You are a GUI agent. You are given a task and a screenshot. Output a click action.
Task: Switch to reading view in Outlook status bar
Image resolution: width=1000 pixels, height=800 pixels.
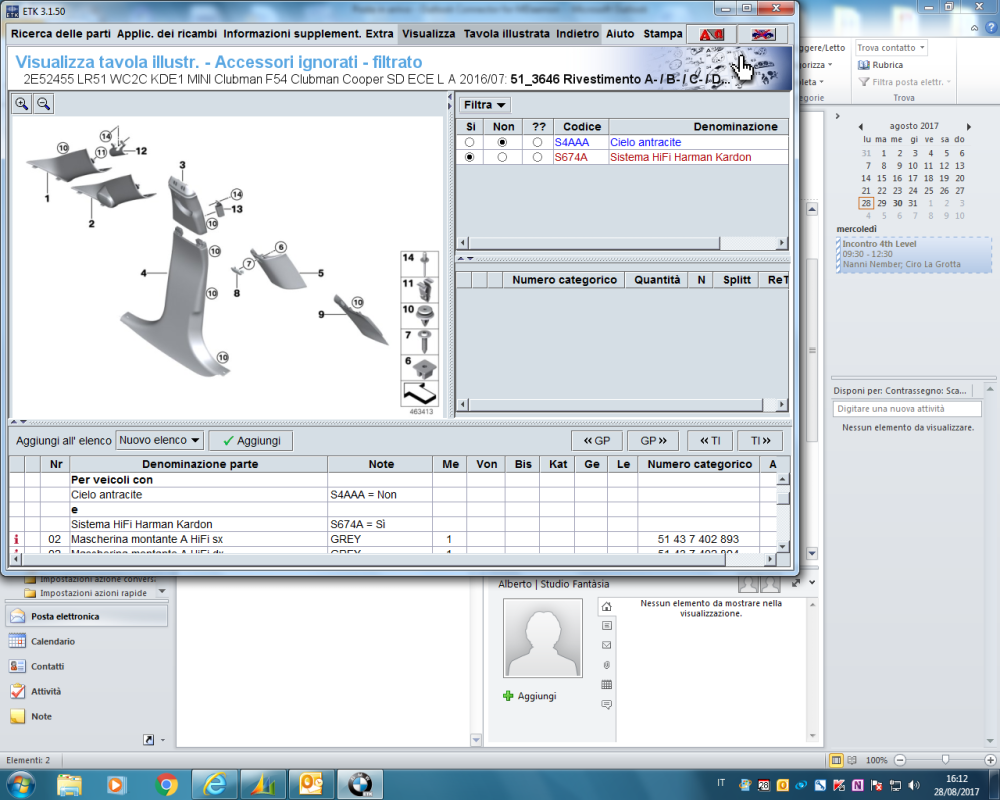tap(852, 760)
